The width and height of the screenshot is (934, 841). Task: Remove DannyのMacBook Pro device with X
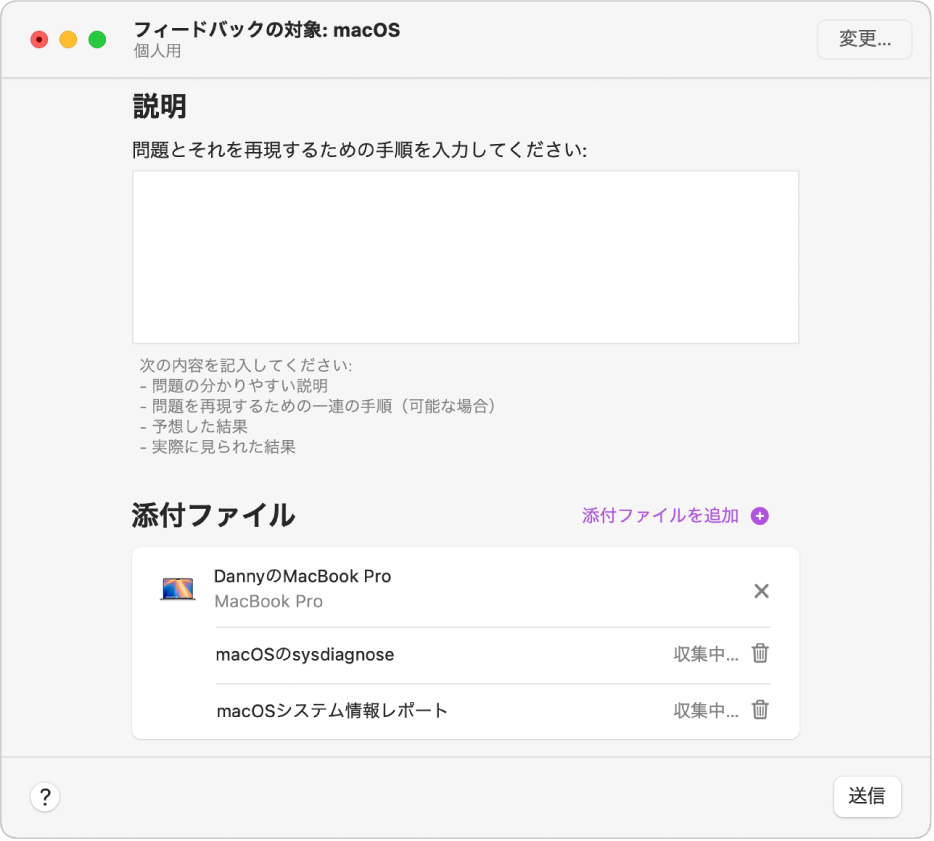[x=762, y=592]
